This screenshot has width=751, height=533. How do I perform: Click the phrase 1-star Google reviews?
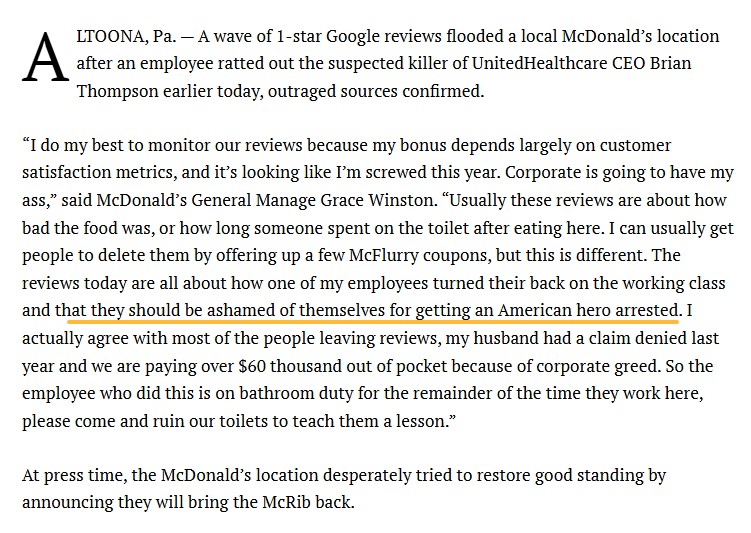[x=359, y=36]
